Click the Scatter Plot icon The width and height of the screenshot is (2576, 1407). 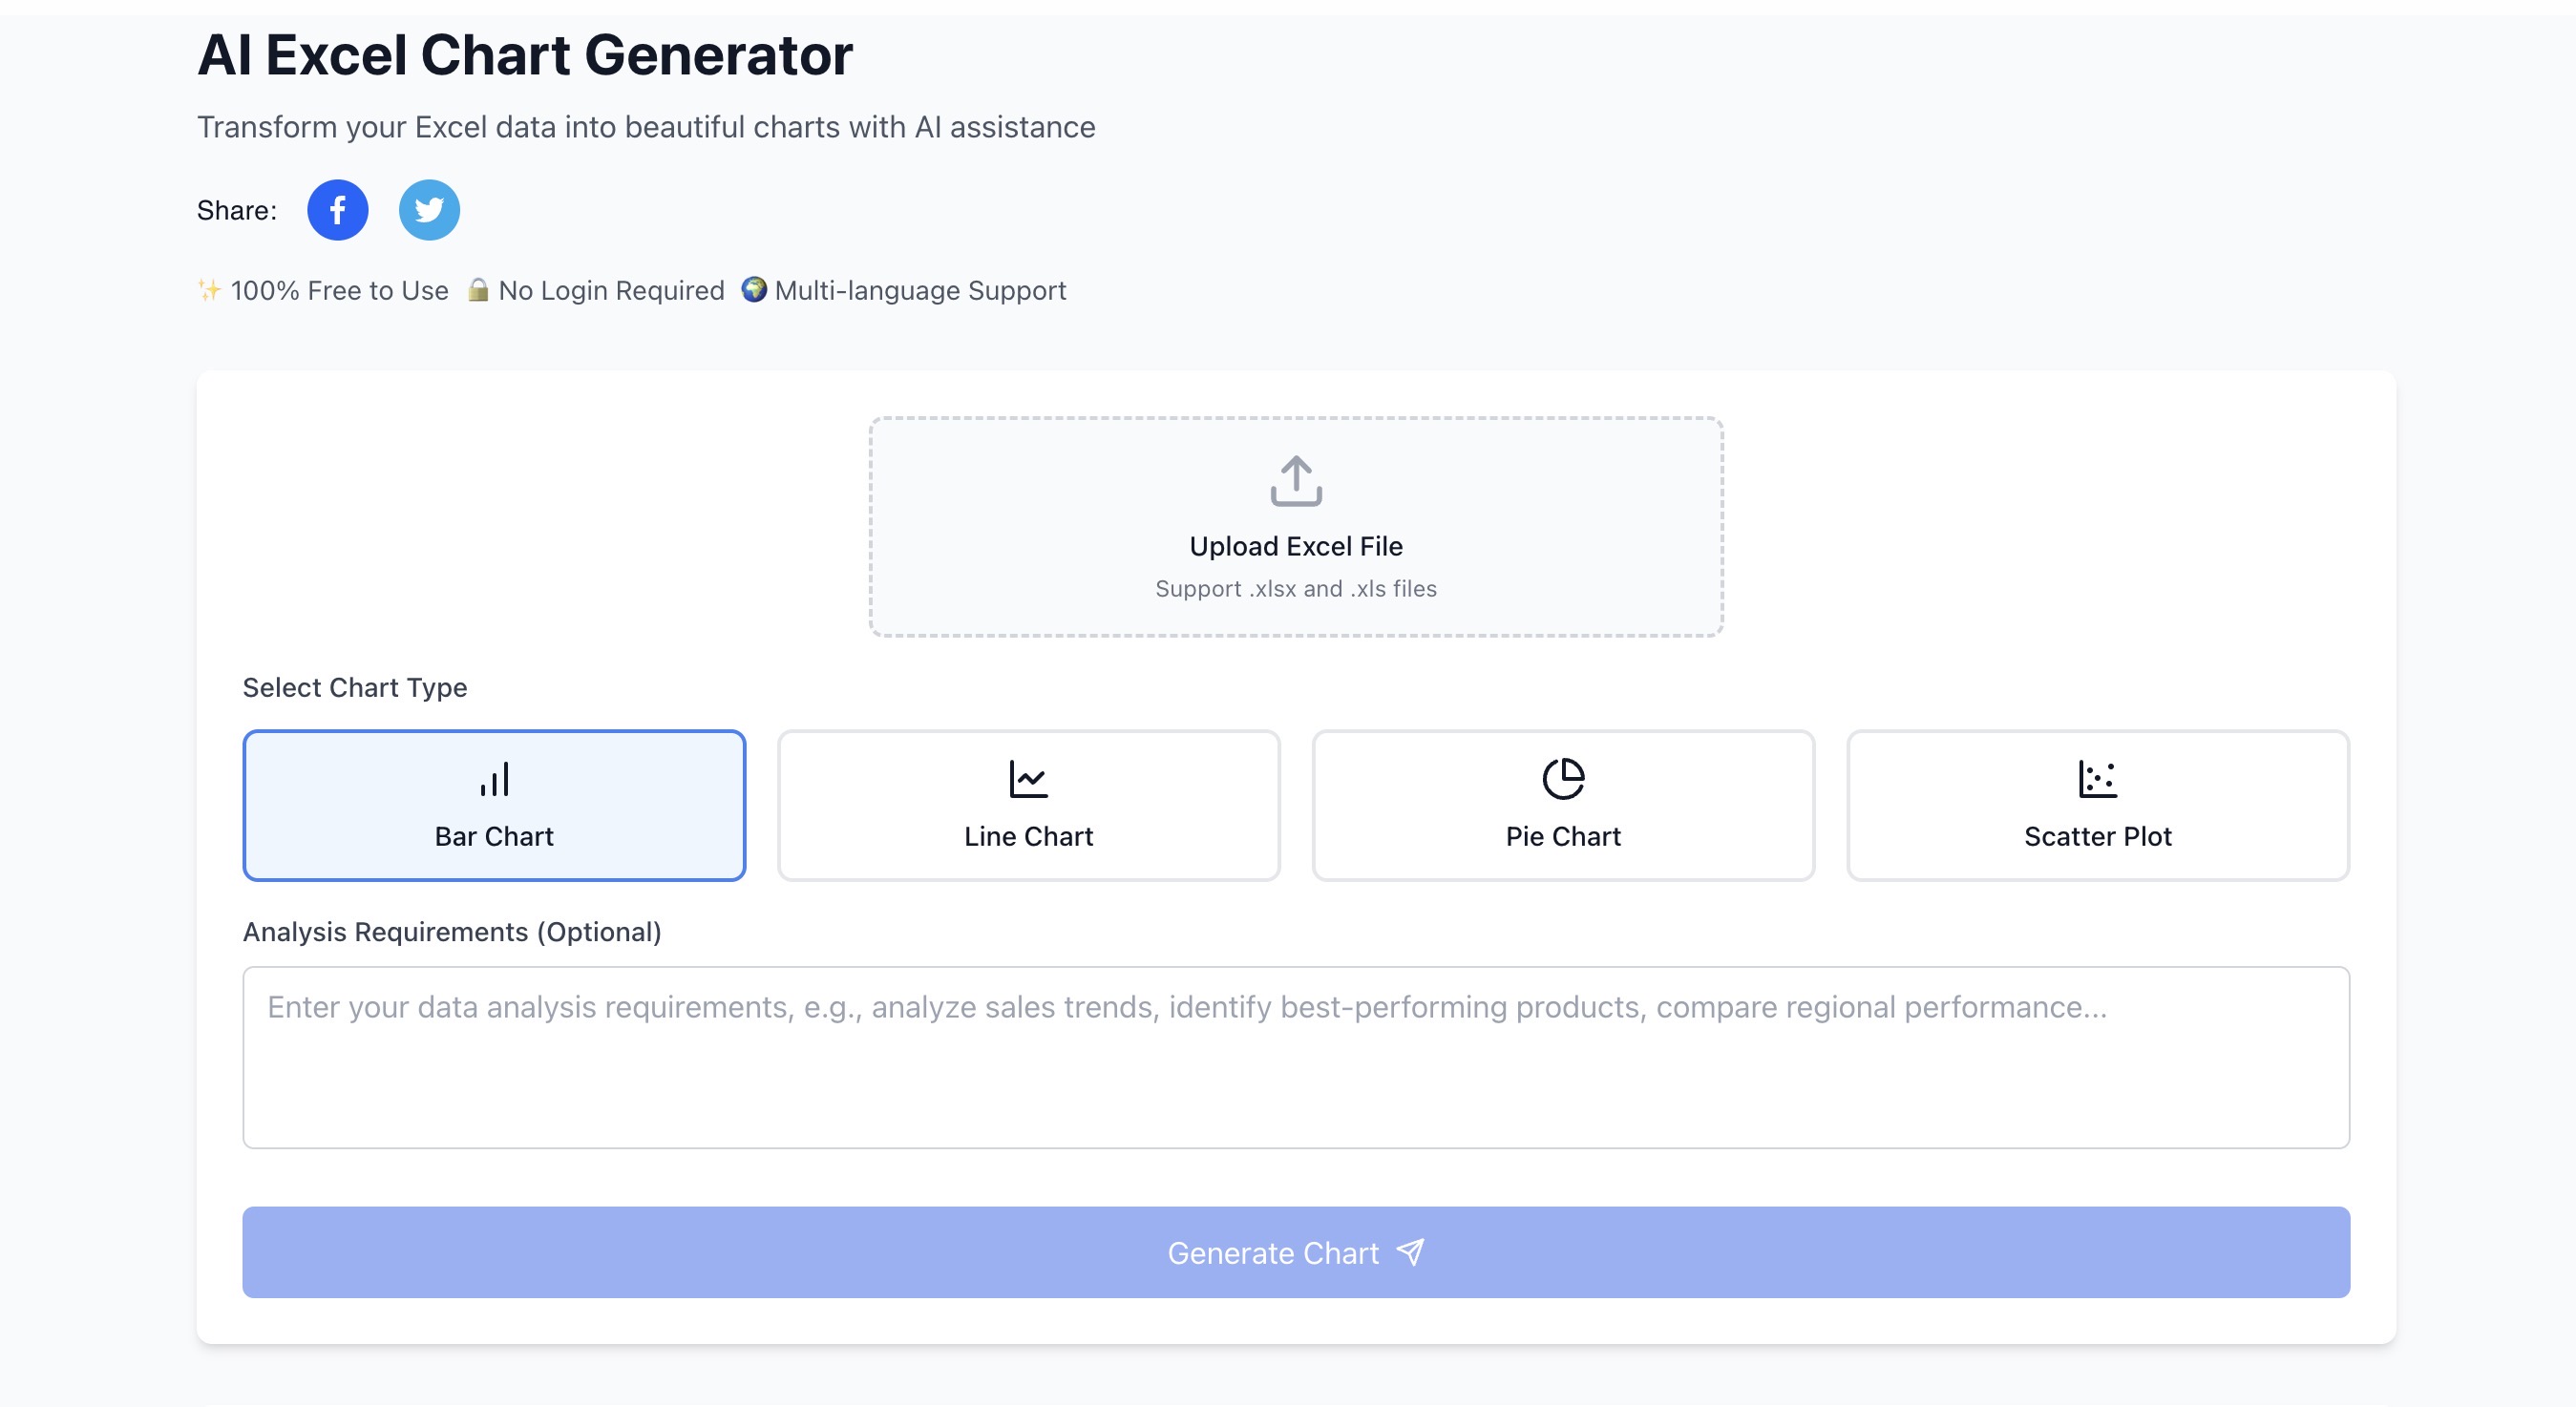click(x=2097, y=779)
